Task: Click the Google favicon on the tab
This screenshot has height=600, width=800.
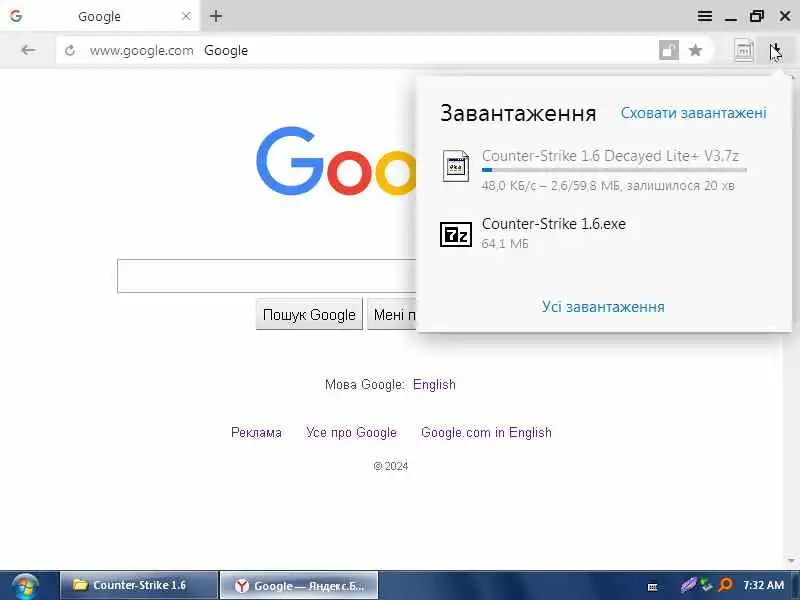Action: [x=16, y=16]
